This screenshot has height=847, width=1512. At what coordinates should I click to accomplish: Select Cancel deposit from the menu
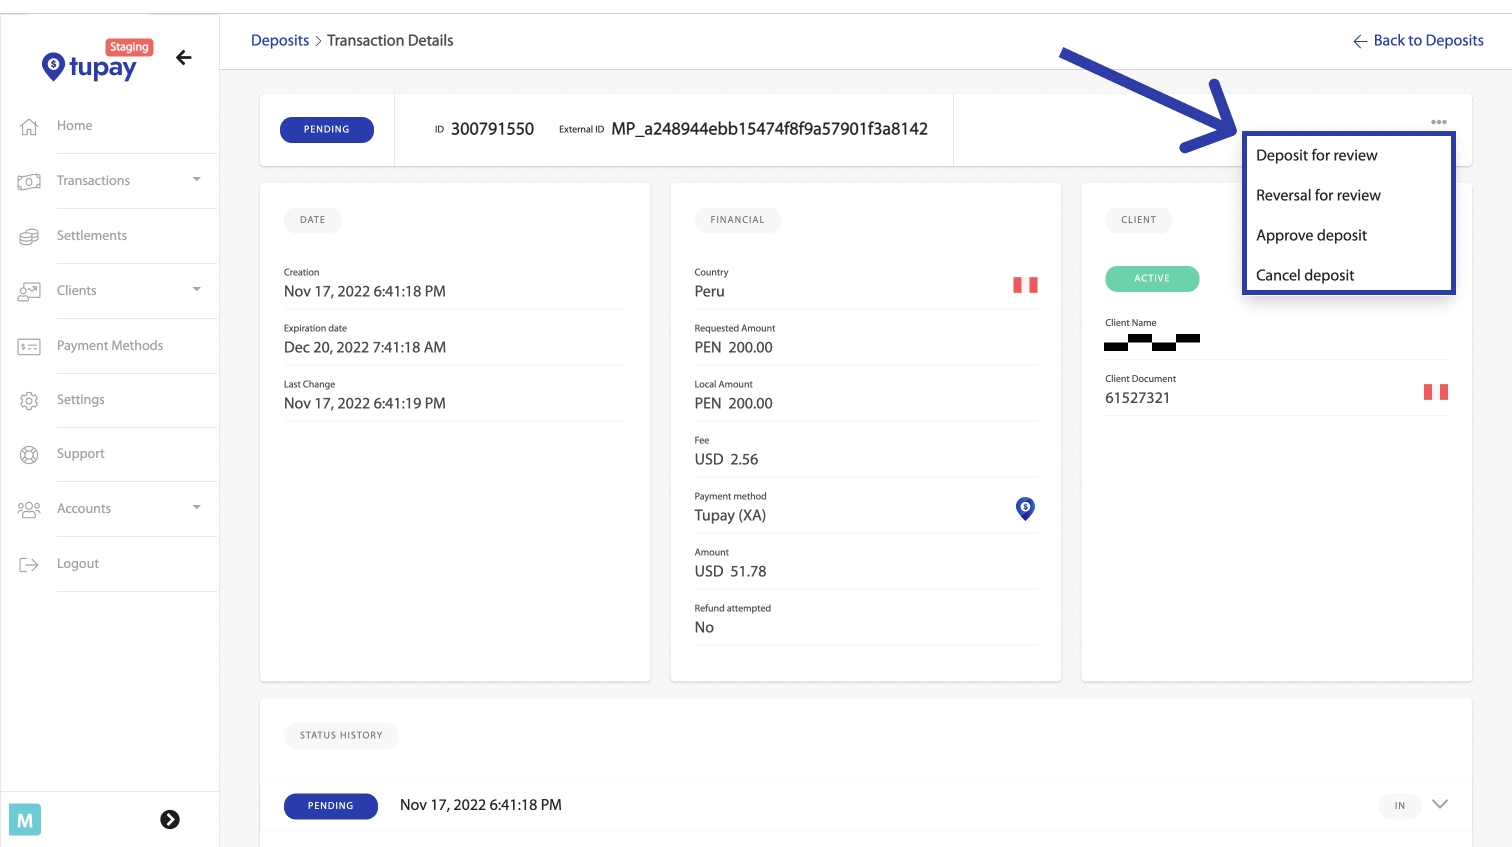pyautogui.click(x=1305, y=276)
